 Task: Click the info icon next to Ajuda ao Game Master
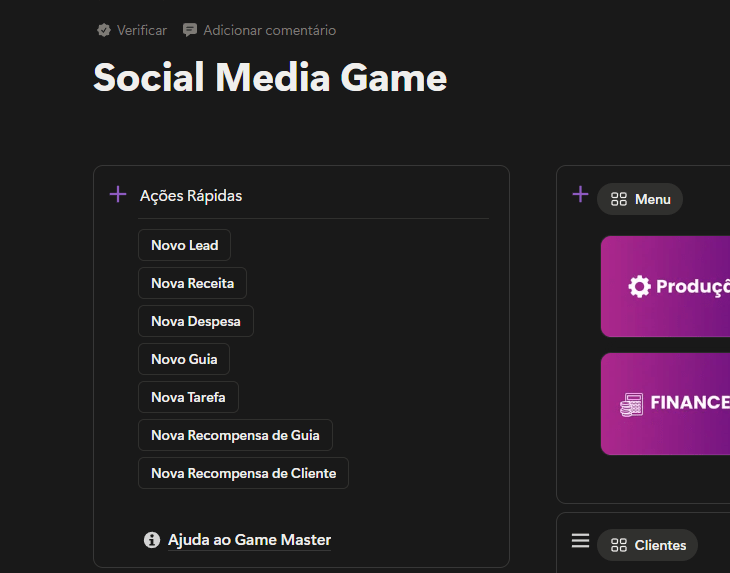(x=152, y=540)
